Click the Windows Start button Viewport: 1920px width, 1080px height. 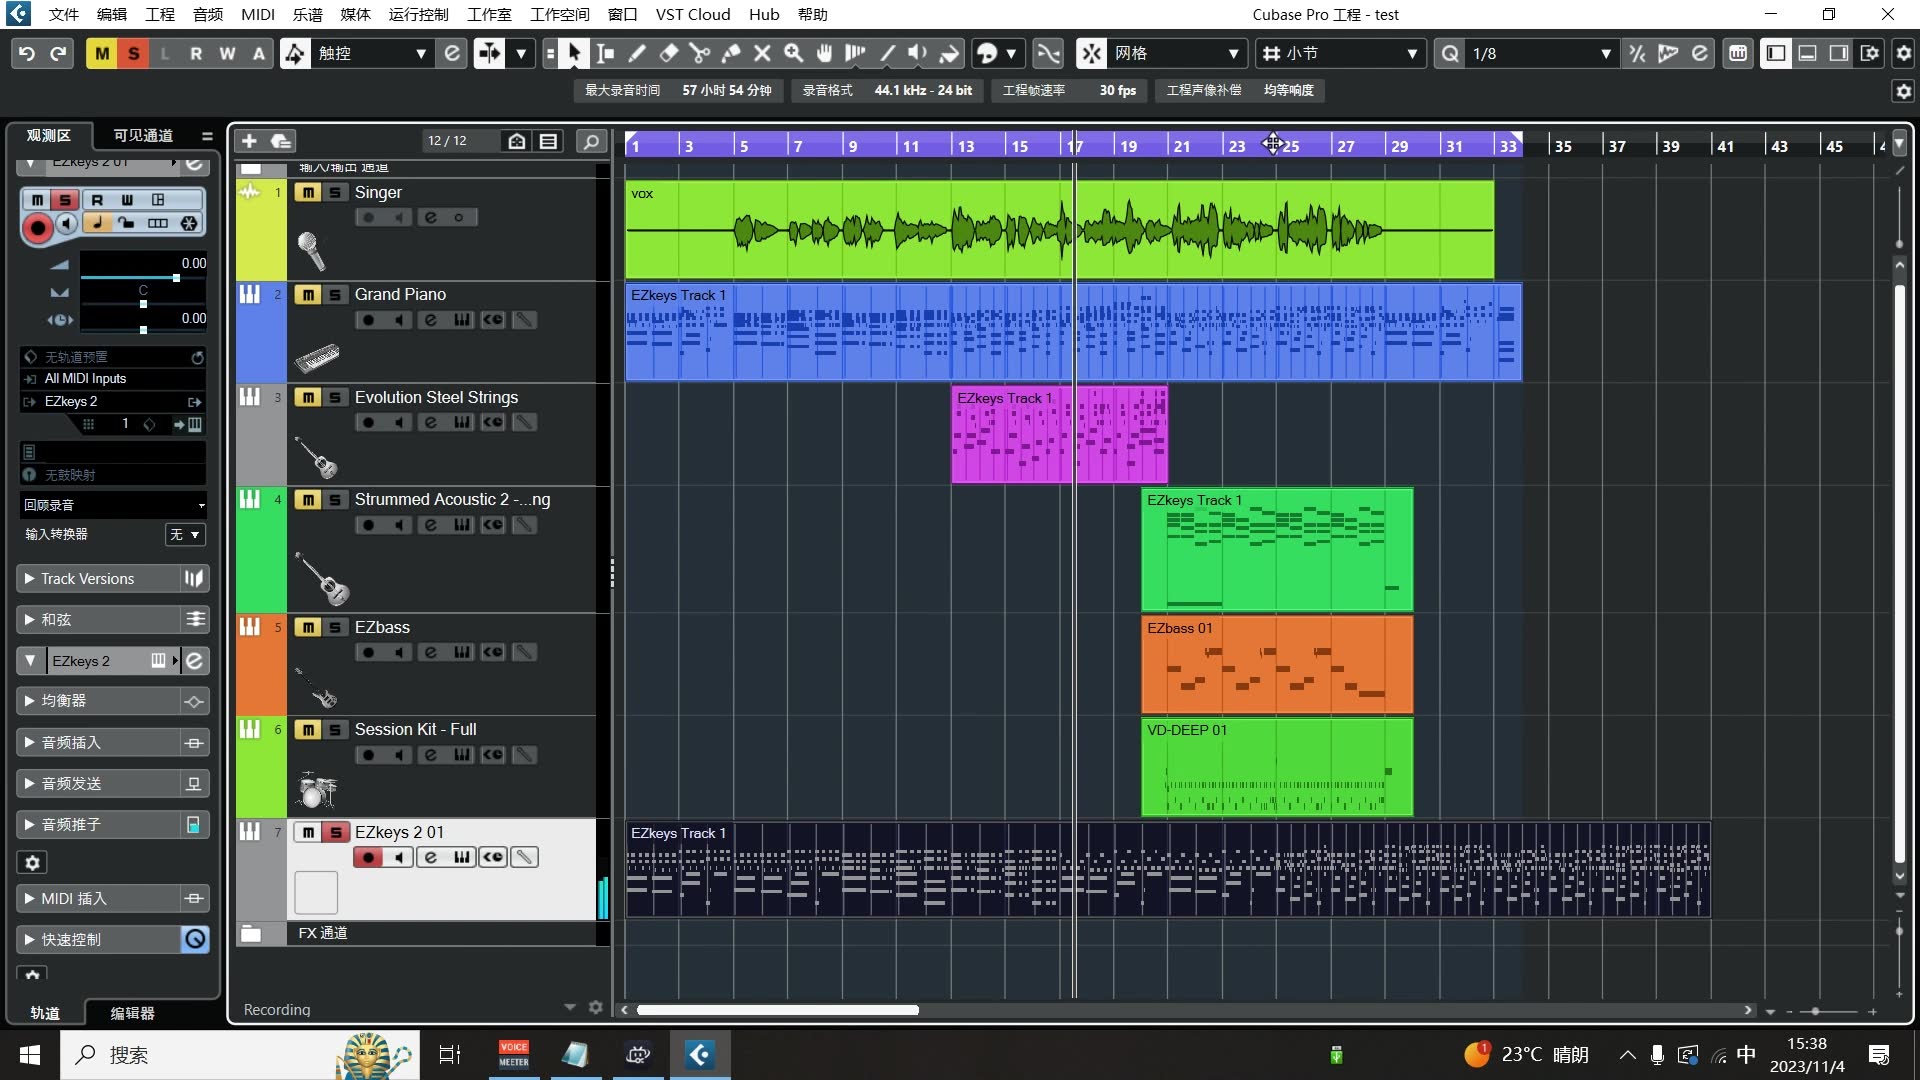click(x=30, y=1055)
